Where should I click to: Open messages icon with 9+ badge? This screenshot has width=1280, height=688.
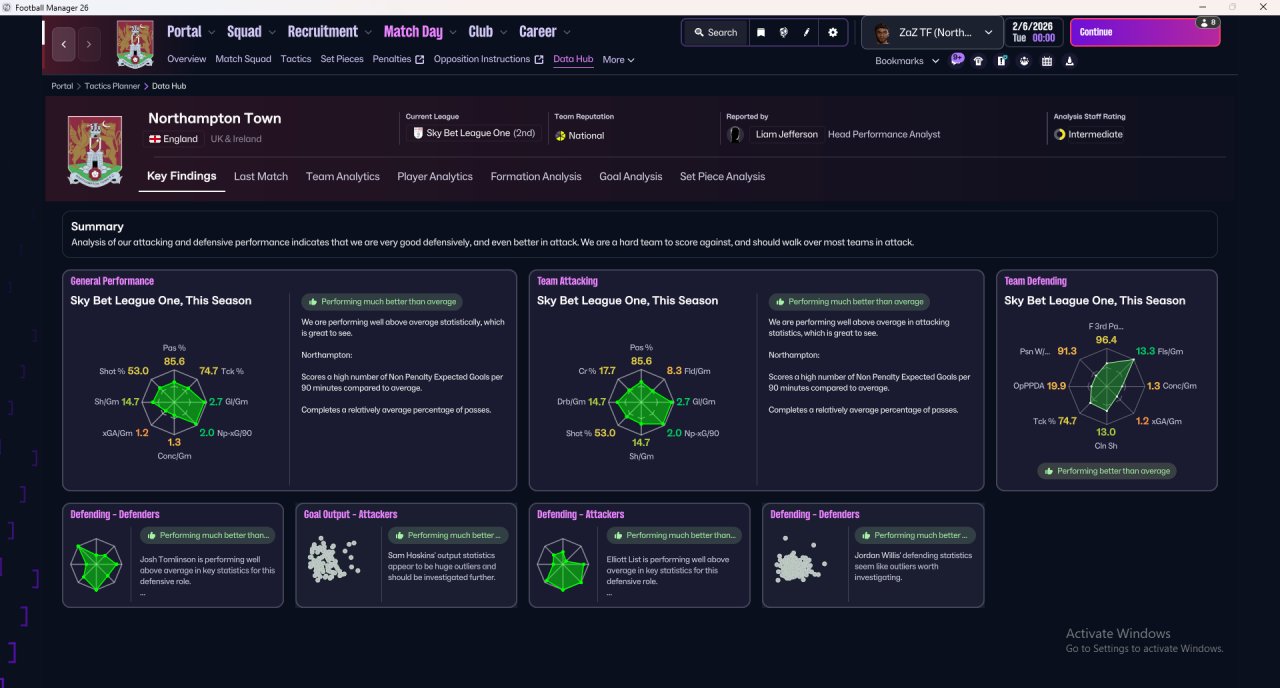point(957,60)
